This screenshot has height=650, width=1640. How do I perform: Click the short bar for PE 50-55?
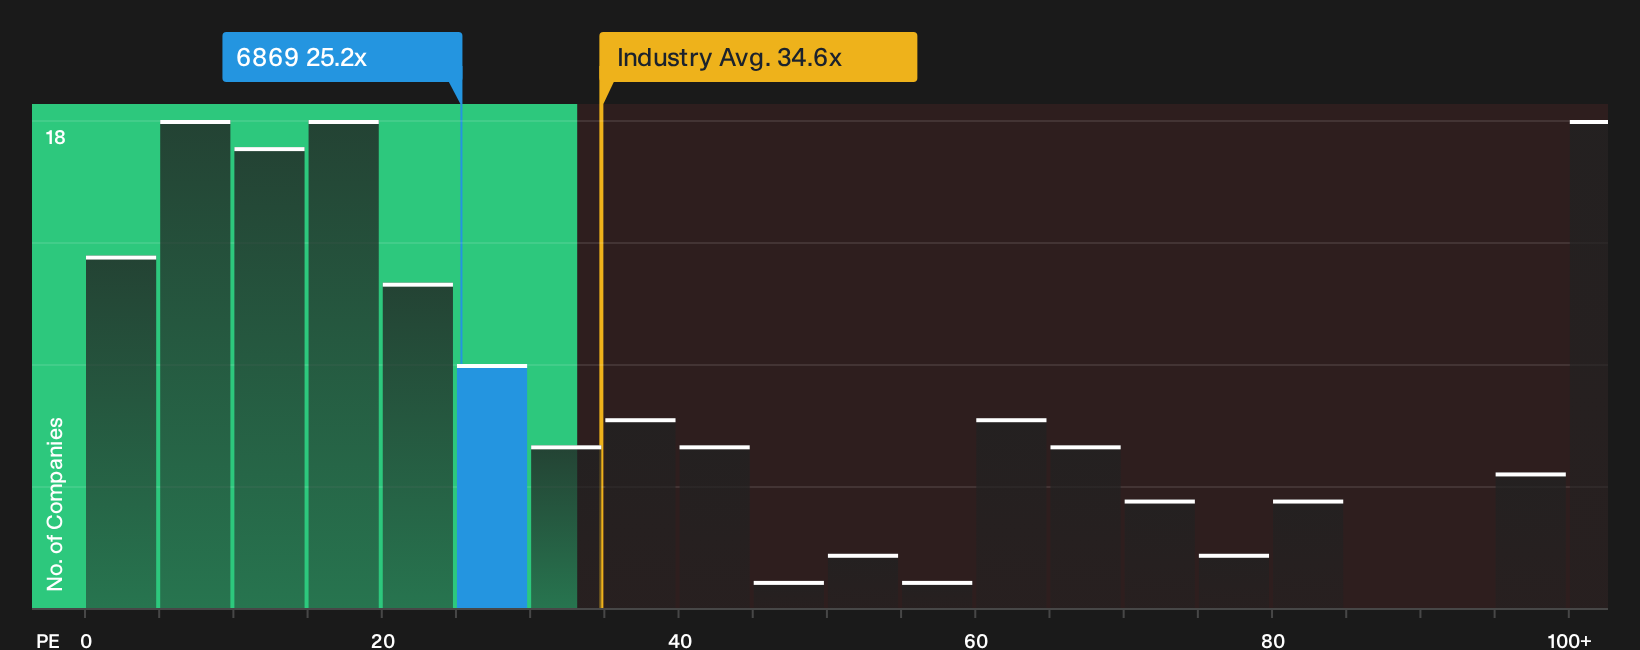point(863,581)
